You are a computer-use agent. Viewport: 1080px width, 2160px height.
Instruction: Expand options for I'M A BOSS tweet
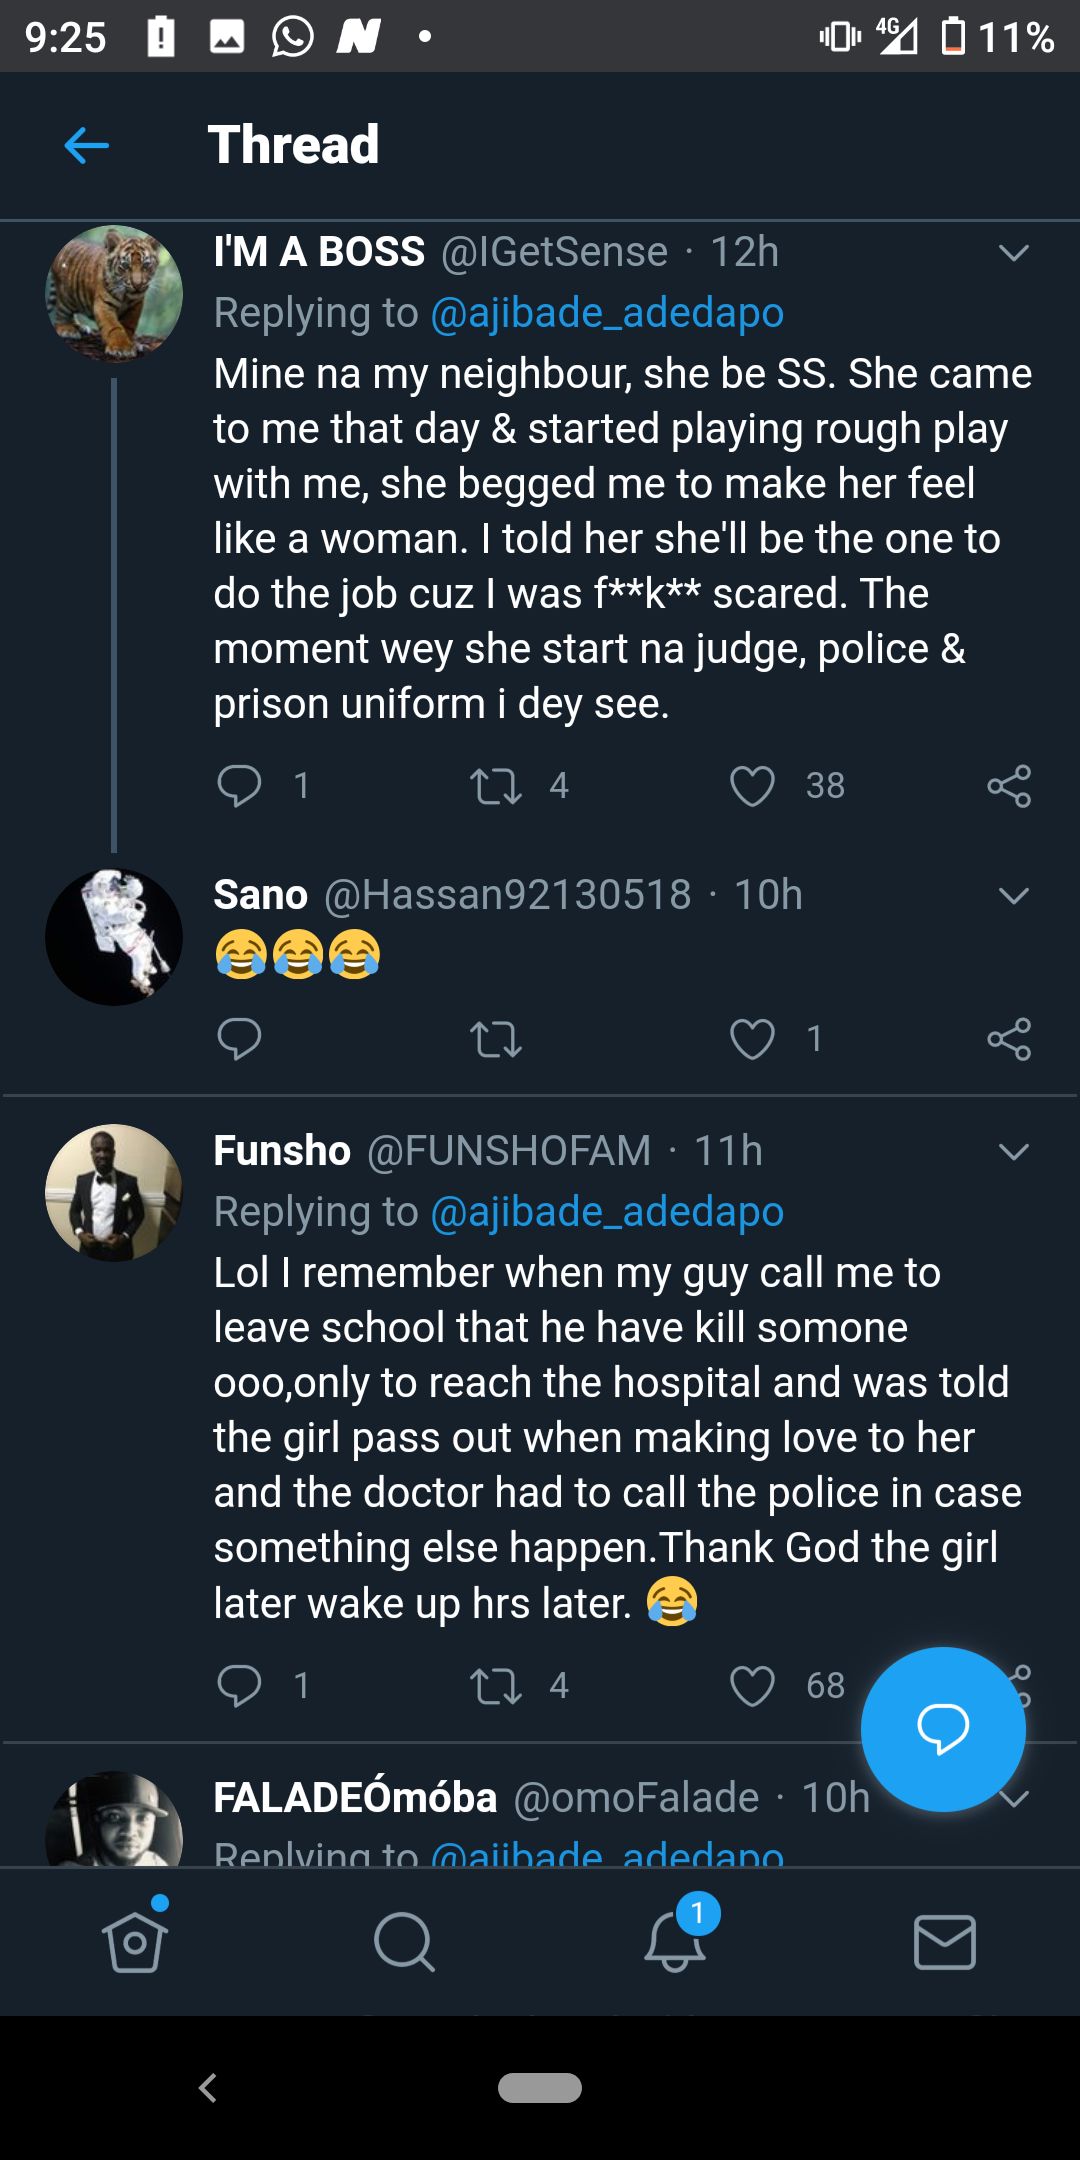(x=1013, y=253)
